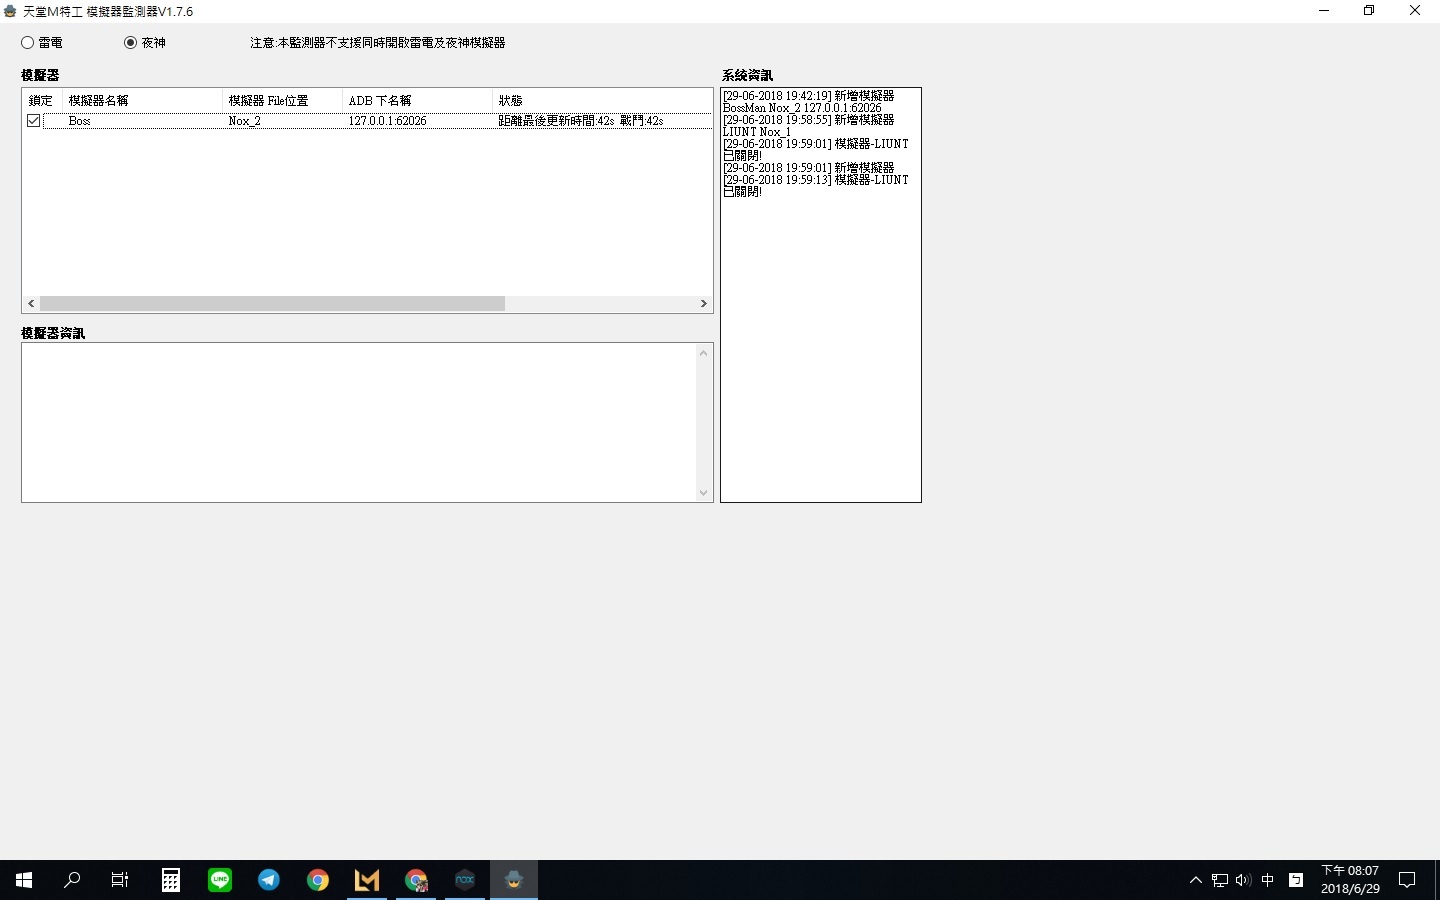1440x900 pixels.
Task: Open the Calculator taskbar icon
Action: (x=171, y=880)
